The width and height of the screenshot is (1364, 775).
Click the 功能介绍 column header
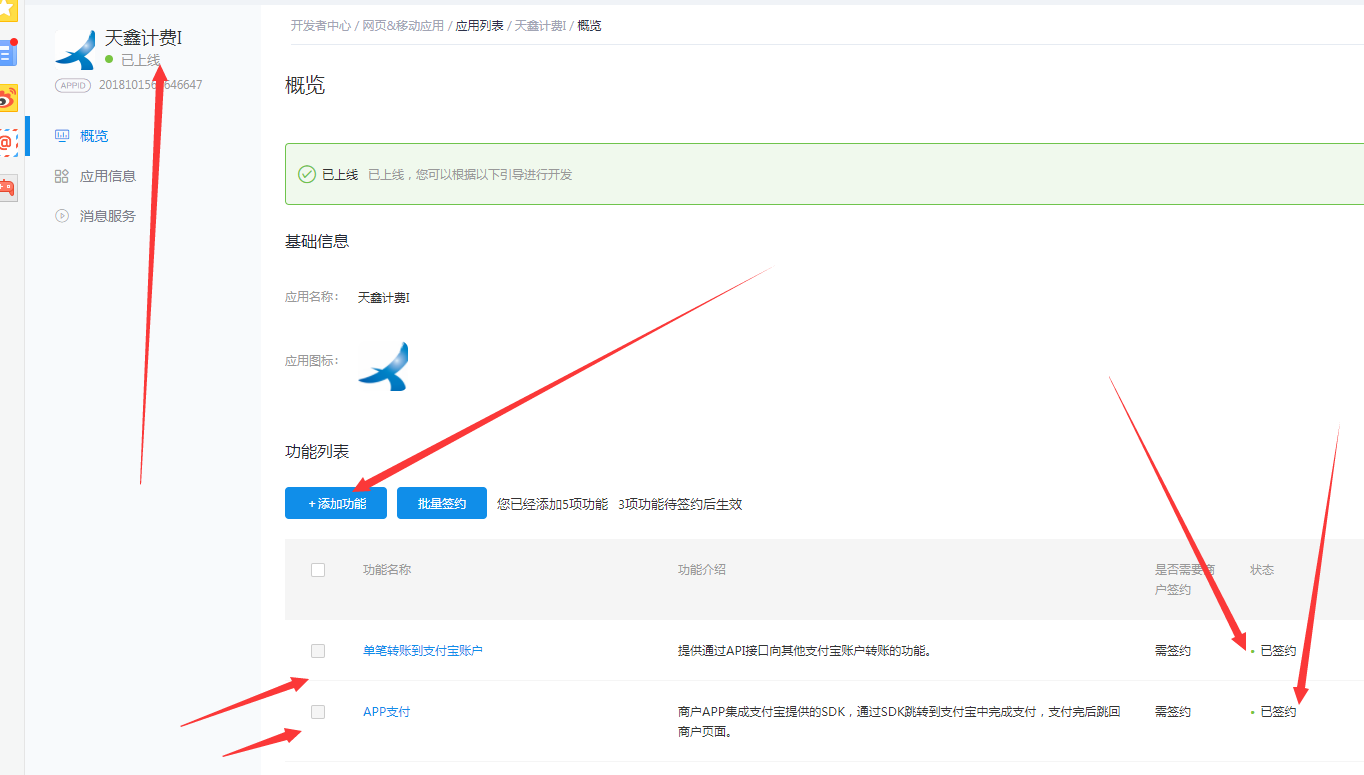(702, 570)
